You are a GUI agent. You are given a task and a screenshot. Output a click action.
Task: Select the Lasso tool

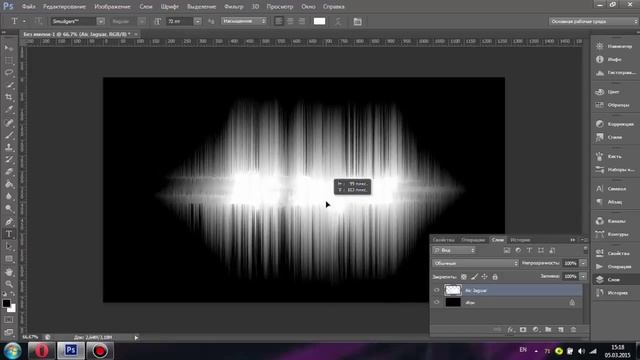click(x=9, y=73)
